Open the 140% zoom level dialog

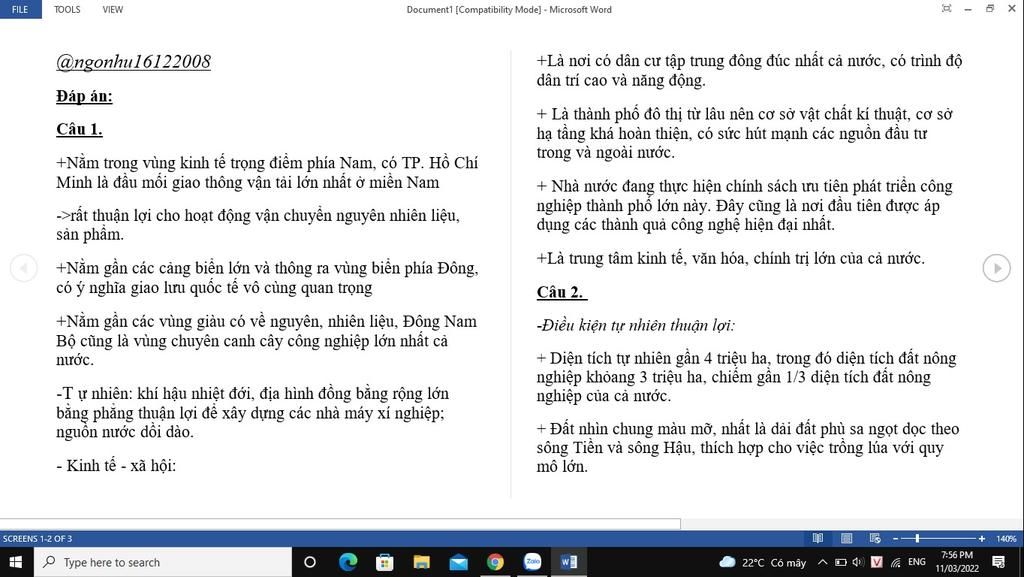[x=1006, y=538]
